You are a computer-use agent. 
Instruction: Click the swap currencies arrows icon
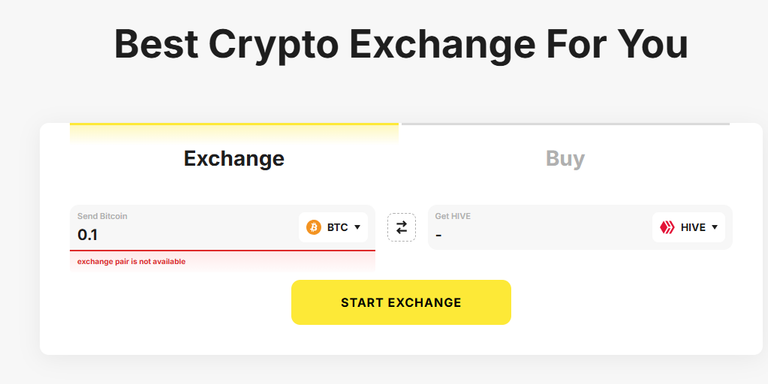401,227
